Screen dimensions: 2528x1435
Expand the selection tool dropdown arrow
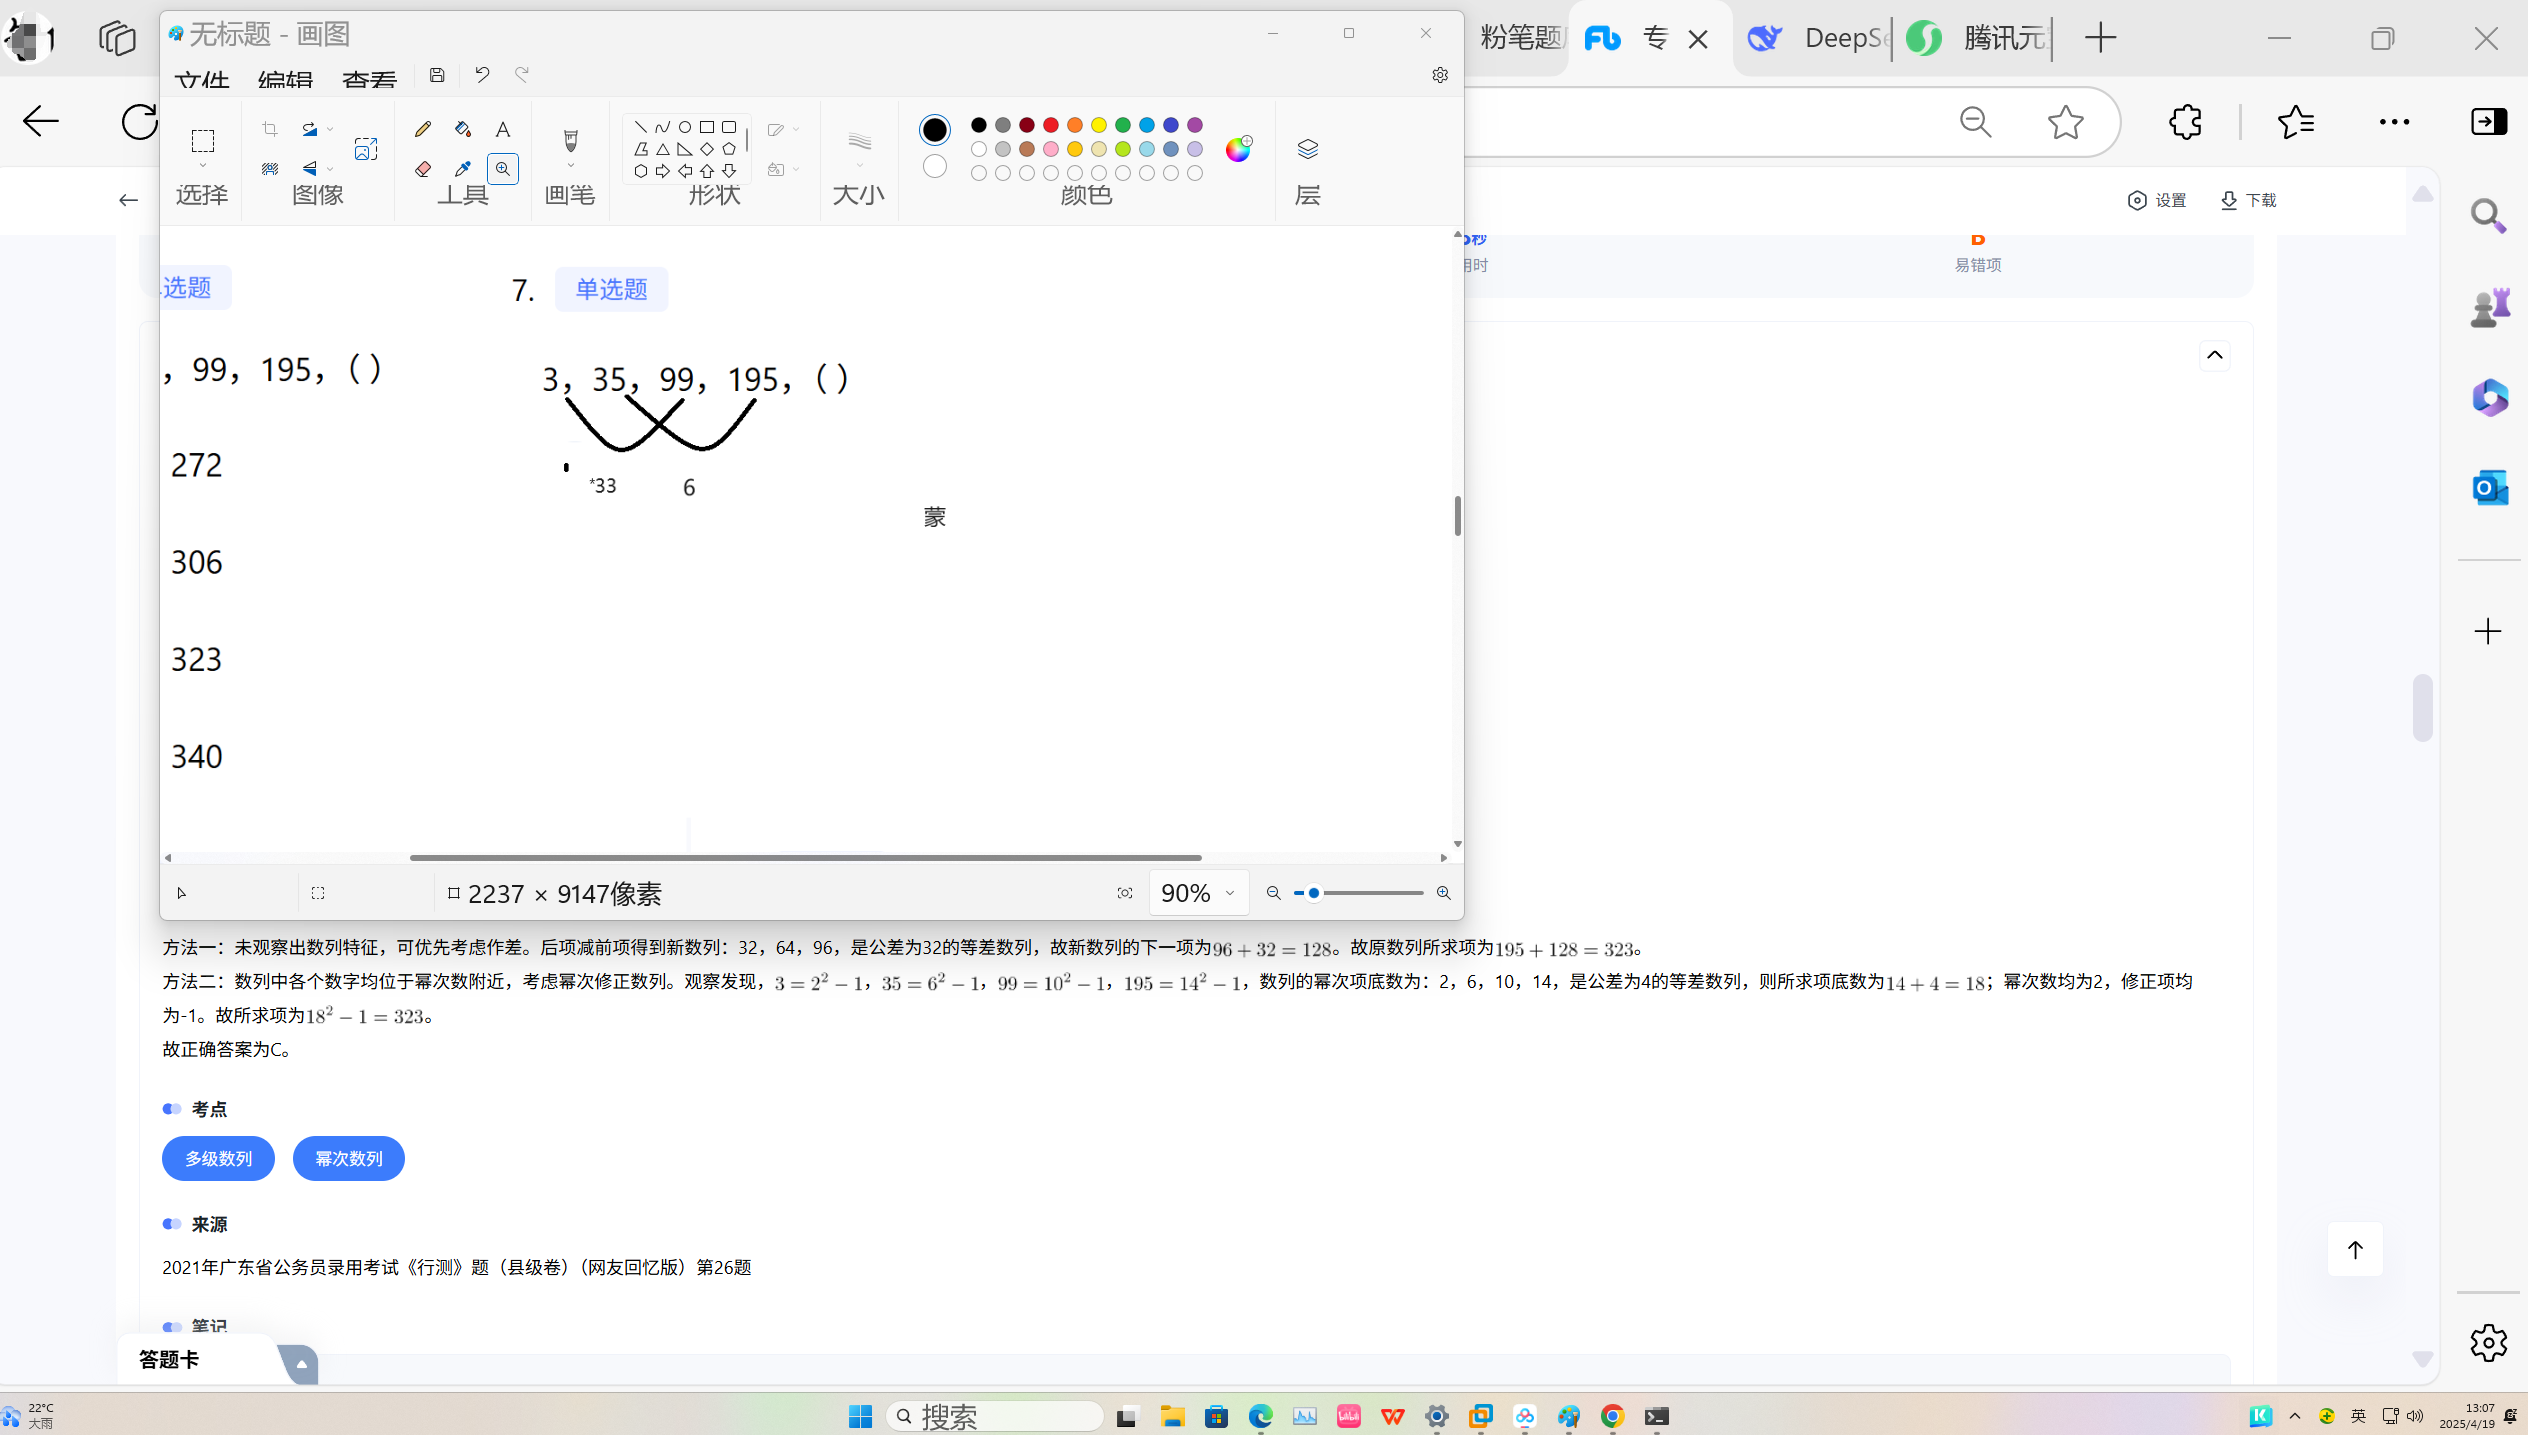[x=203, y=166]
